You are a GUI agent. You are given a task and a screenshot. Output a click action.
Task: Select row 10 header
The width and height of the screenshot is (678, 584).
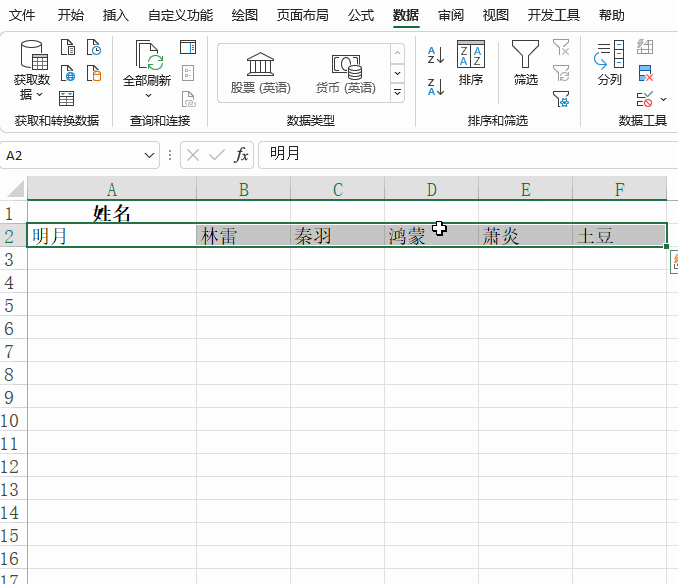click(13, 420)
